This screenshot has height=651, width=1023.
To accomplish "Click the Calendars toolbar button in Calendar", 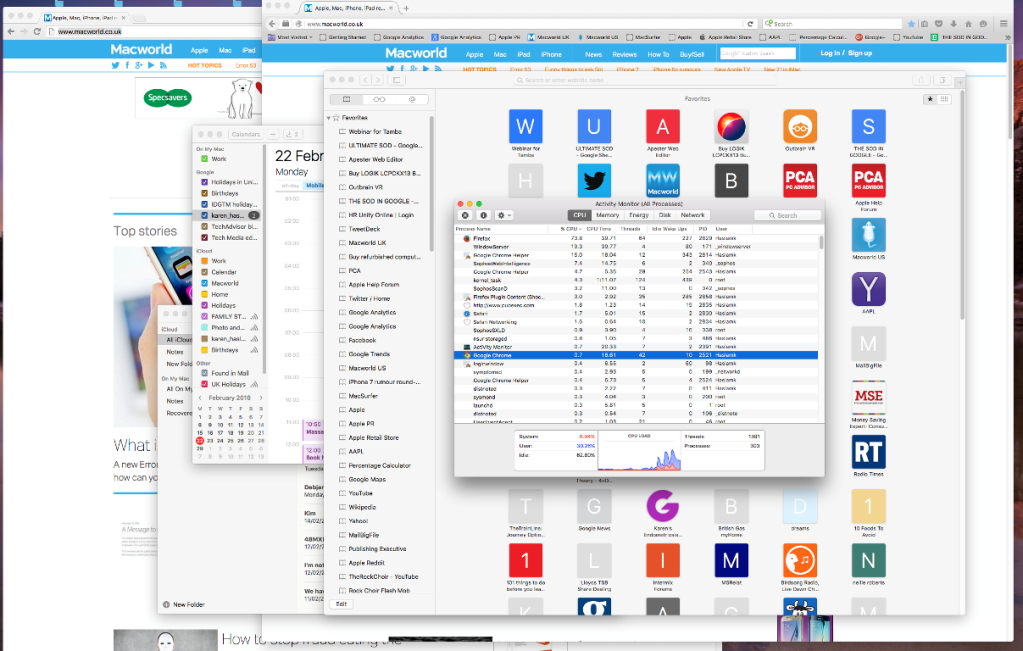I will (x=246, y=134).
